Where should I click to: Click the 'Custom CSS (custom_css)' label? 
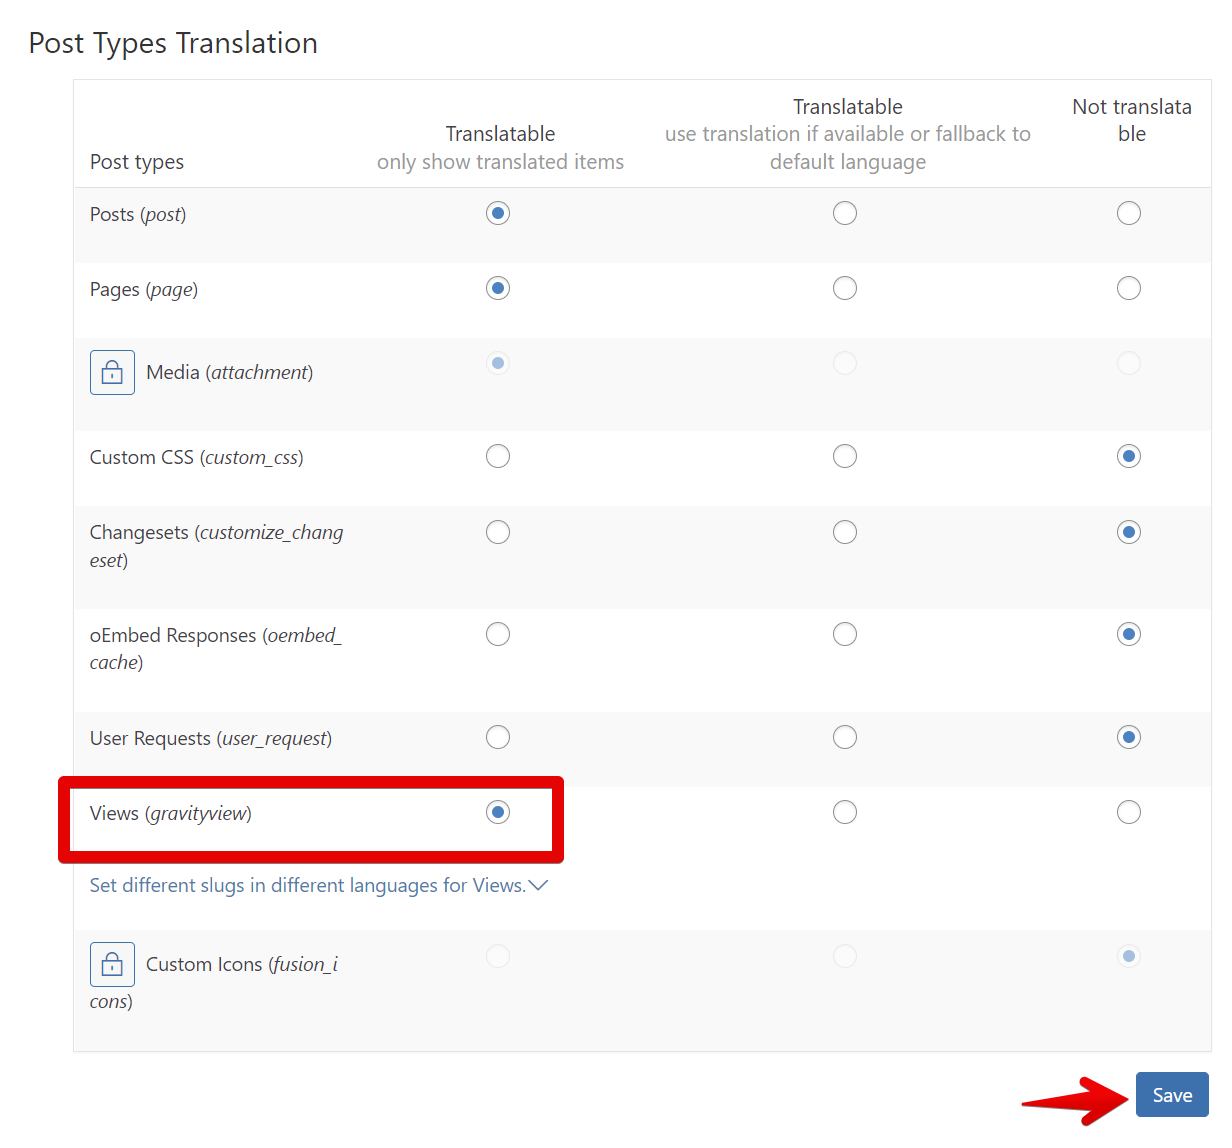click(197, 457)
